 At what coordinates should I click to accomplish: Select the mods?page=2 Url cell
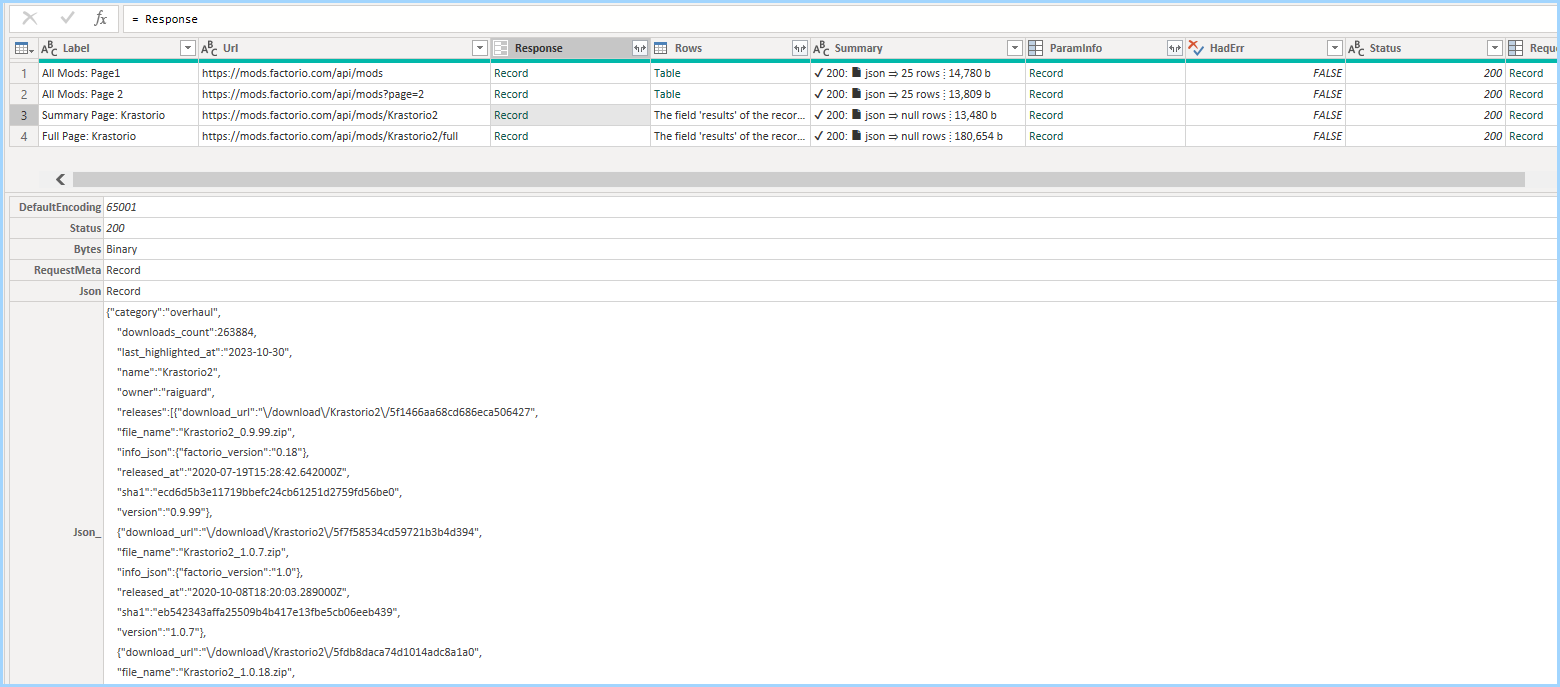(x=344, y=94)
